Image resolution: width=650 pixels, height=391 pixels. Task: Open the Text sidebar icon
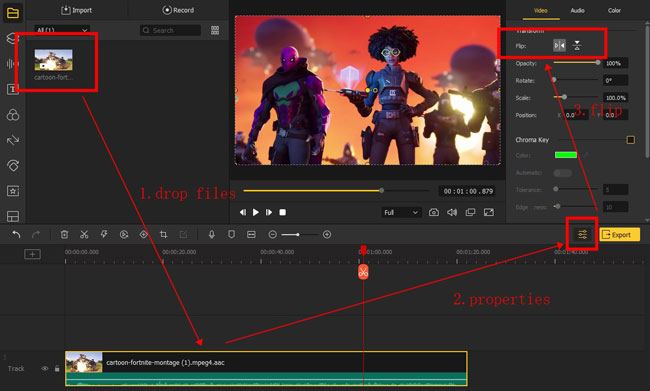pos(12,89)
